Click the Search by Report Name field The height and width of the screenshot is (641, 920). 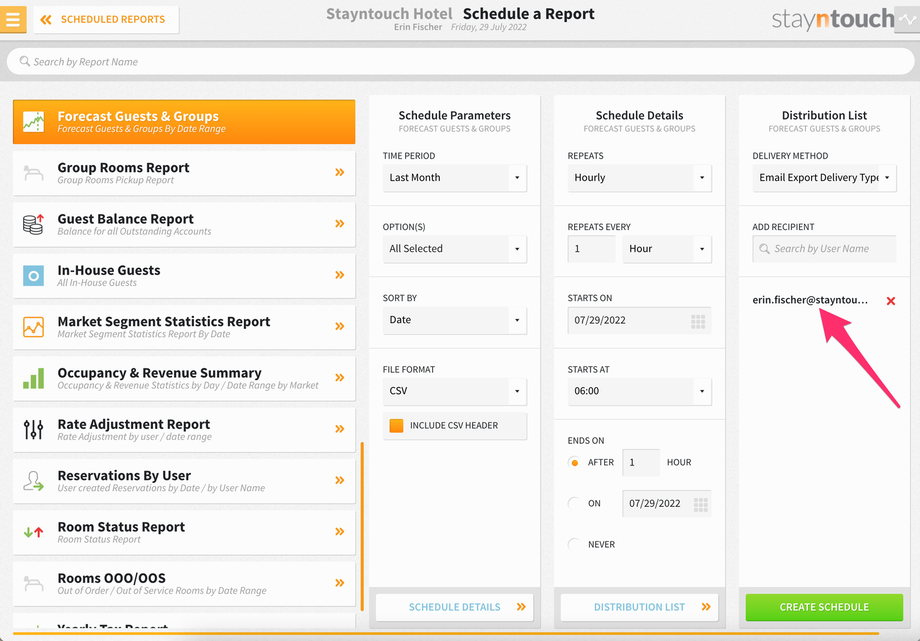(460, 62)
